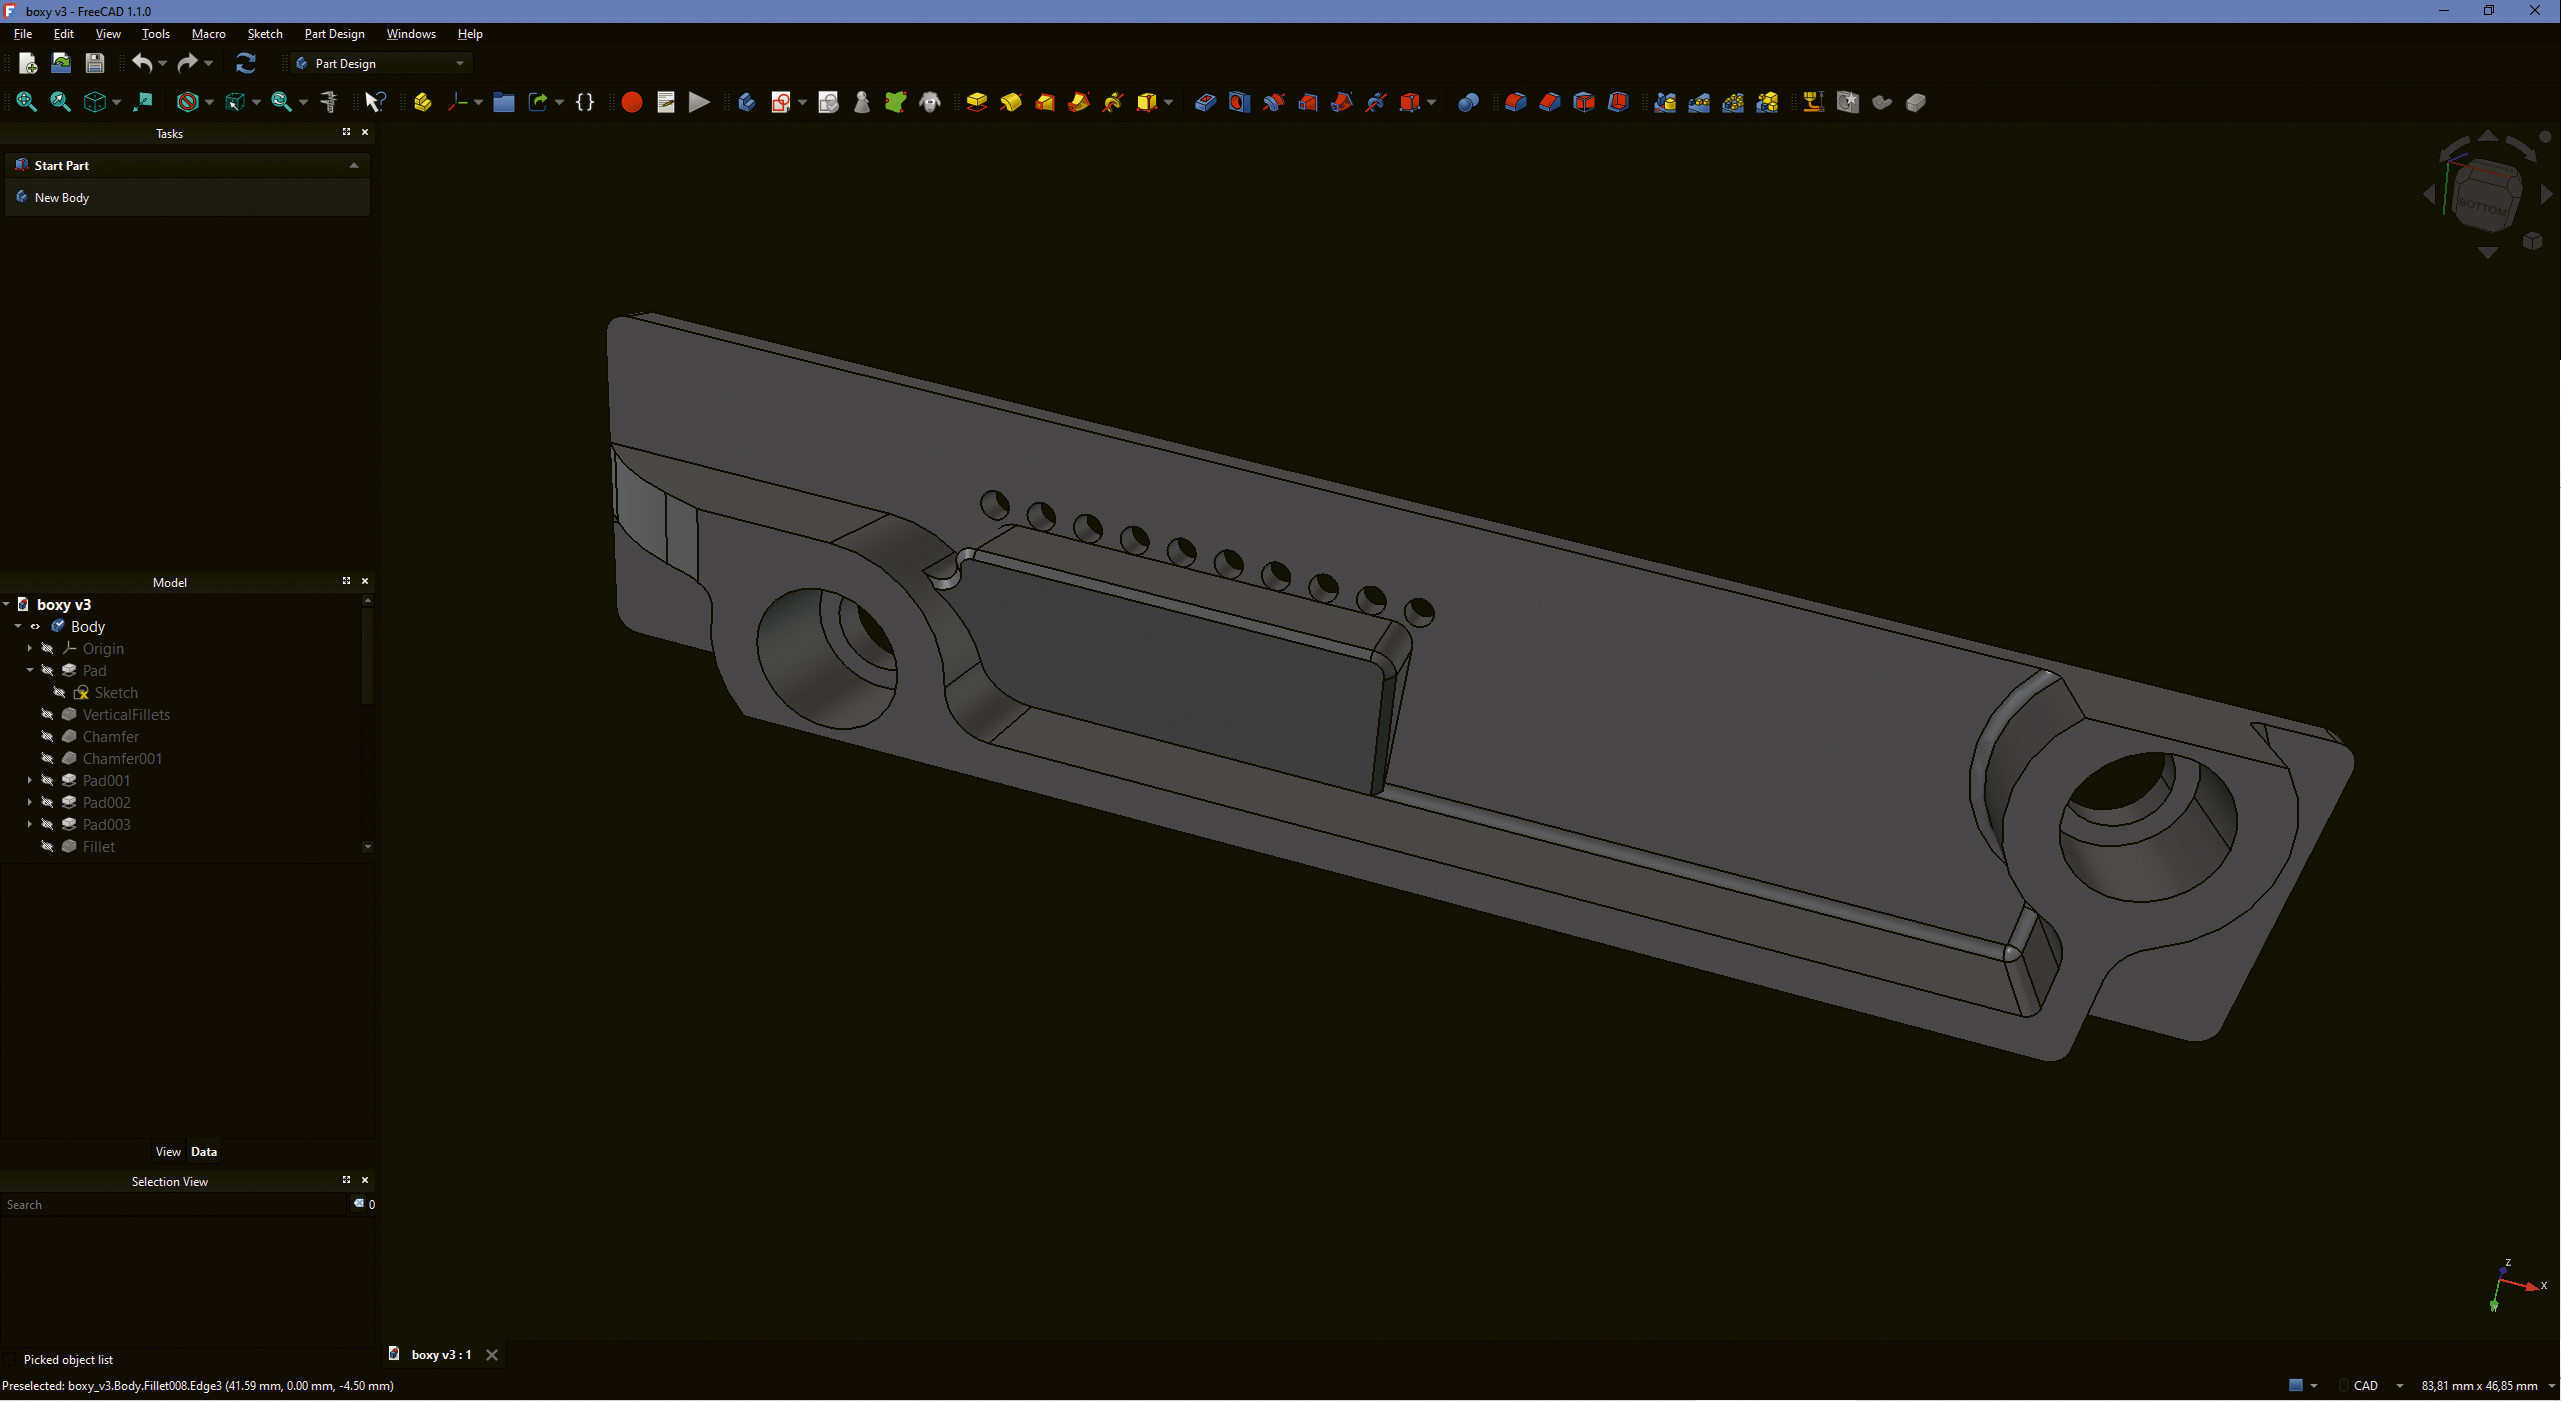Toggle visibility of Pad002
This screenshot has height=1401, width=2561.
(x=47, y=803)
